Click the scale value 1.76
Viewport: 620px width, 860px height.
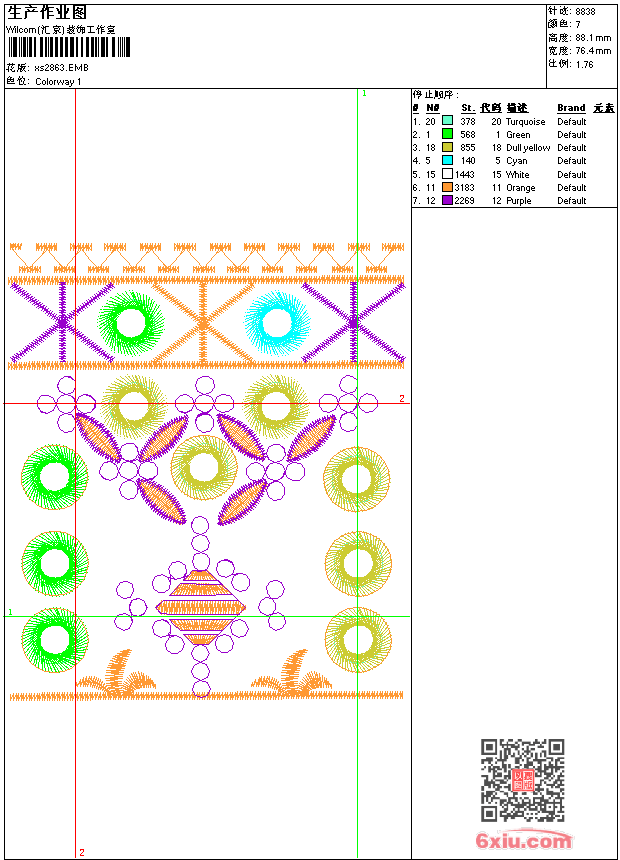[x=584, y=65]
